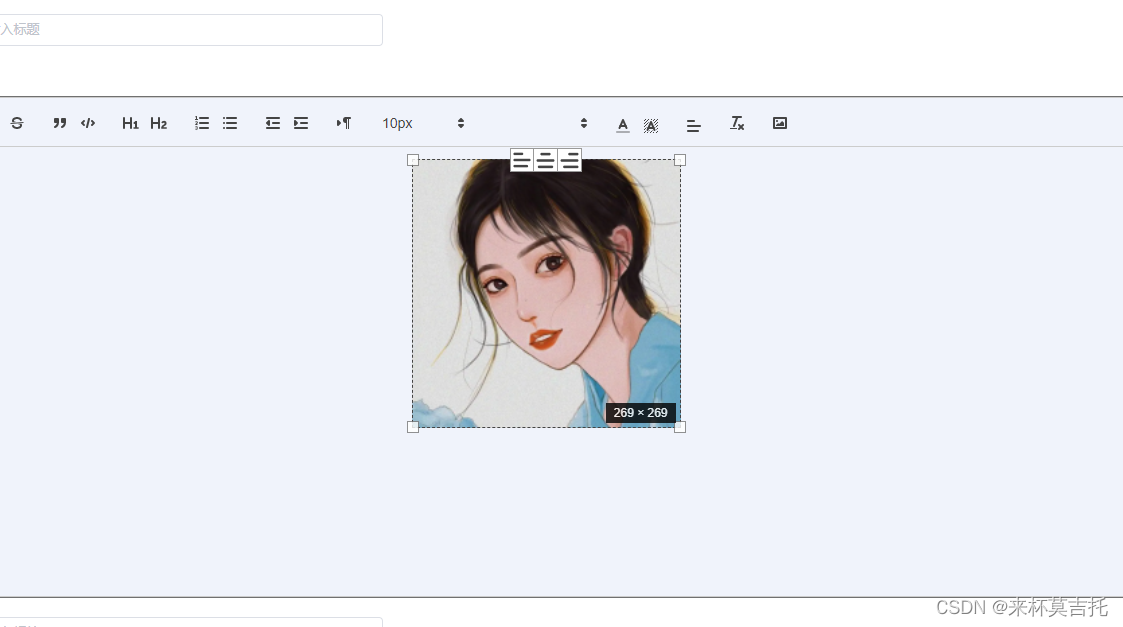1123x627 pixels.
Task: Increase the paragraph indent
Action: (x=301, y=123)
